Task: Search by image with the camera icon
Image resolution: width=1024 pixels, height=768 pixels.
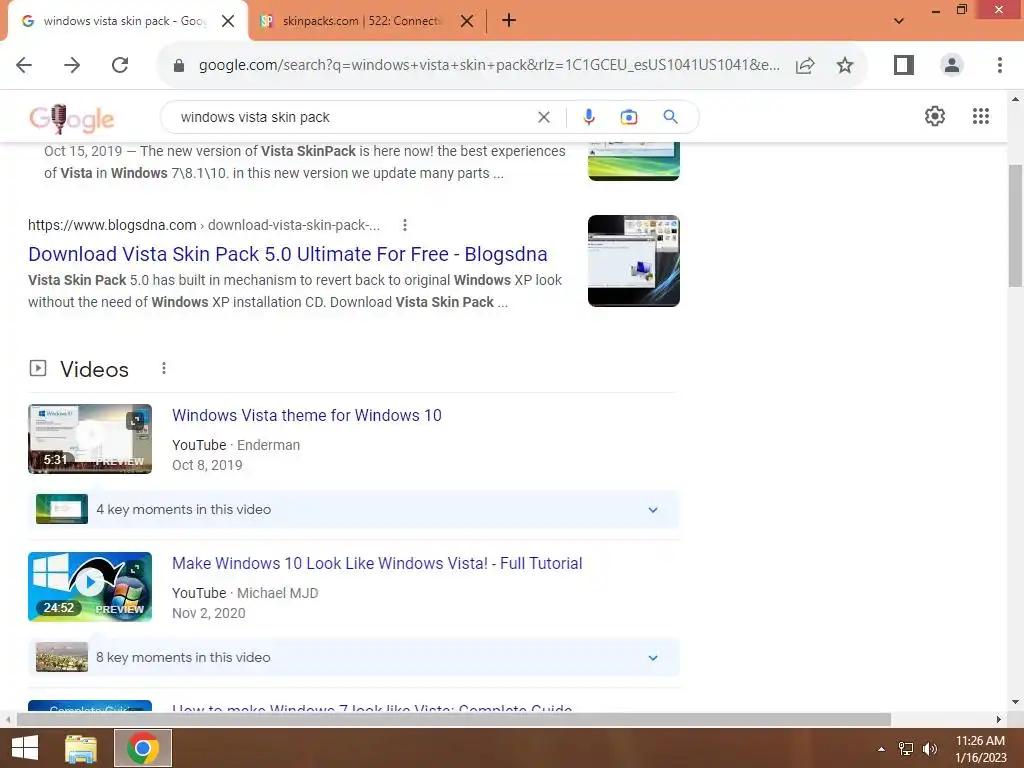Action: pos(628,117)
